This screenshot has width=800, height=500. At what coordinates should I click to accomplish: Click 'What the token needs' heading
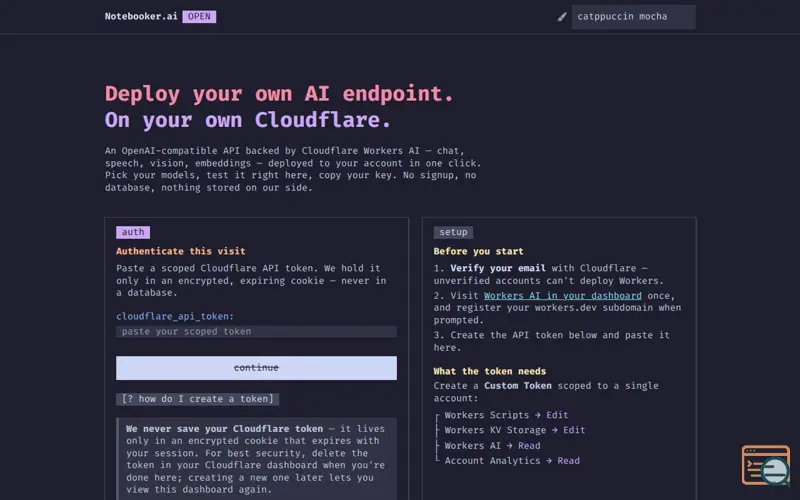(490, 371)
